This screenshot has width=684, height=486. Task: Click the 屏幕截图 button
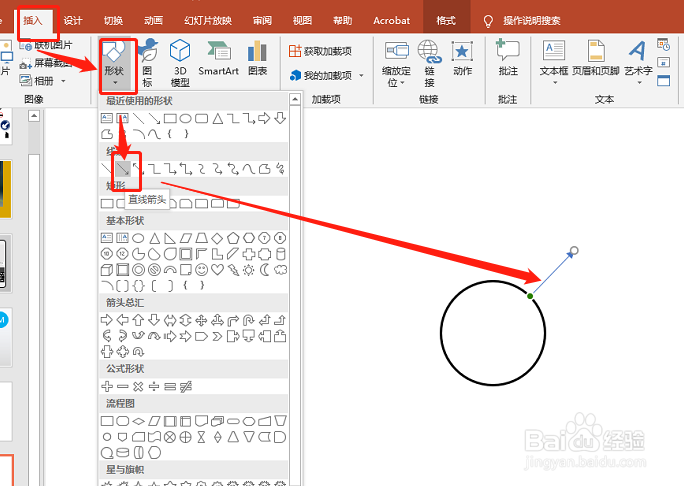46,64
